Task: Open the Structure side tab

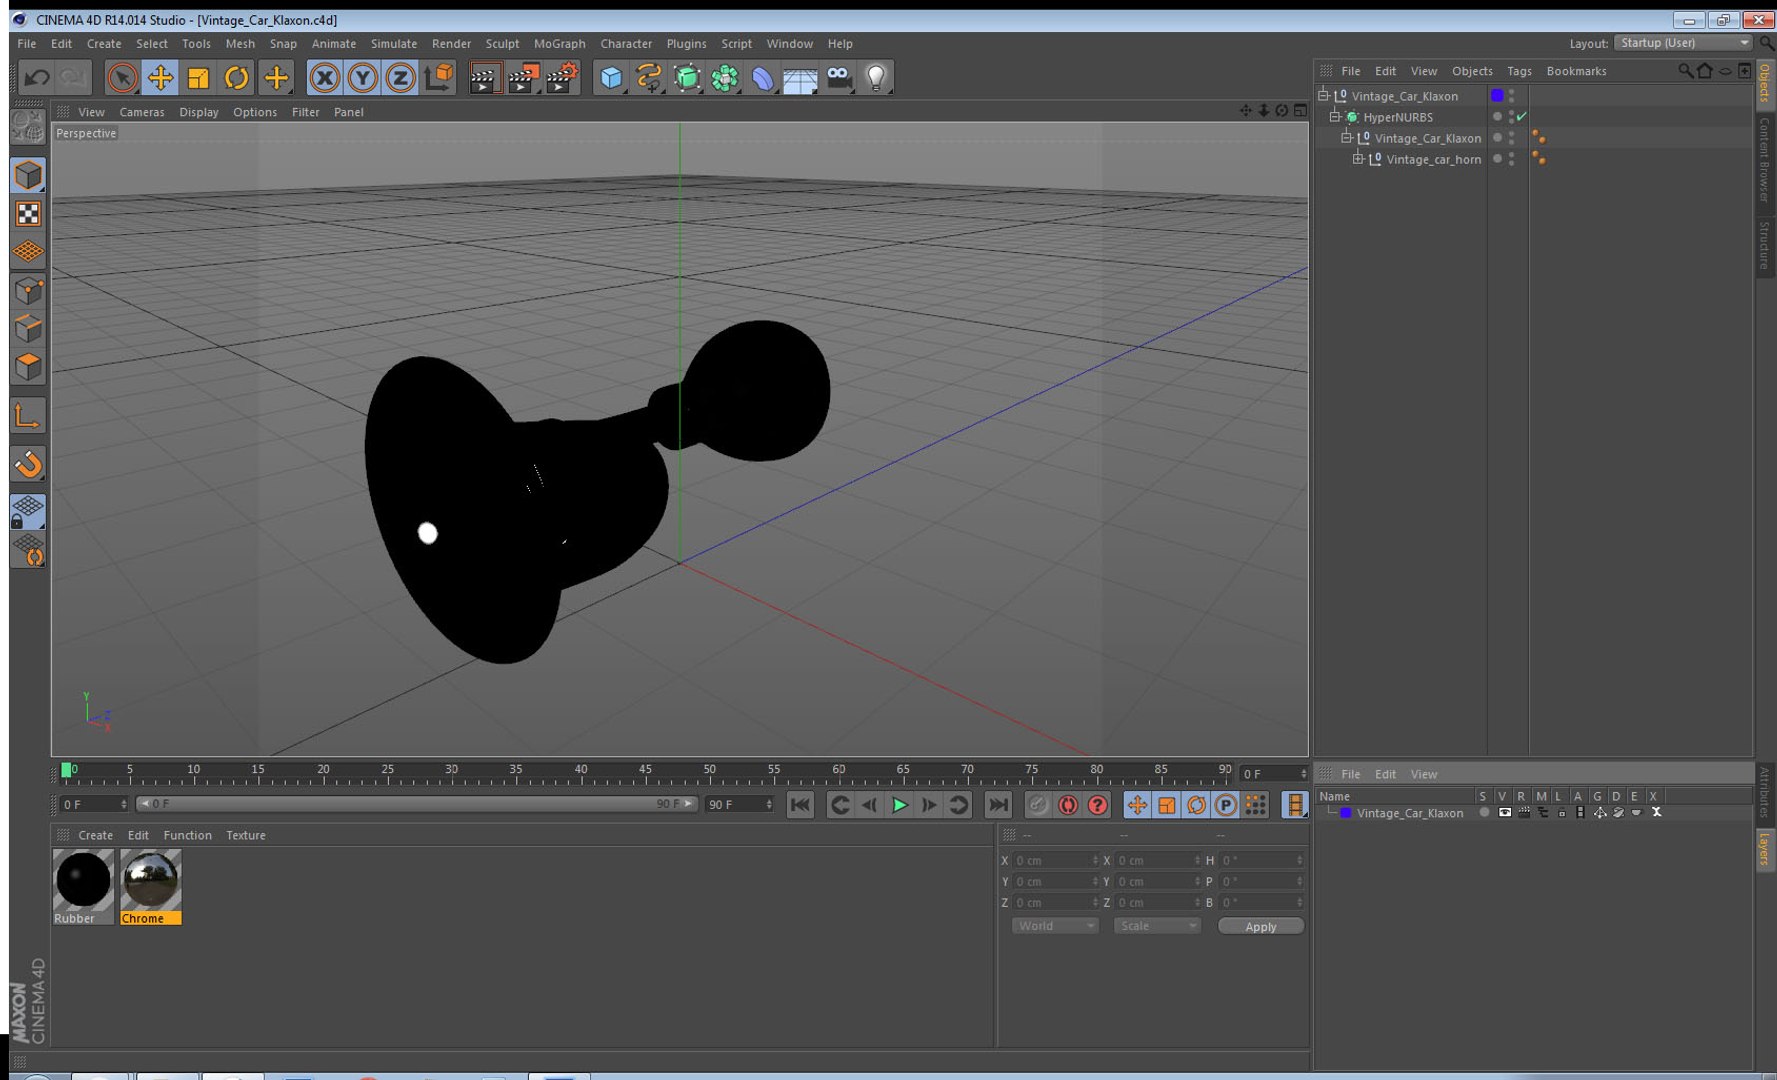Action: click(x=1764, y=245)
